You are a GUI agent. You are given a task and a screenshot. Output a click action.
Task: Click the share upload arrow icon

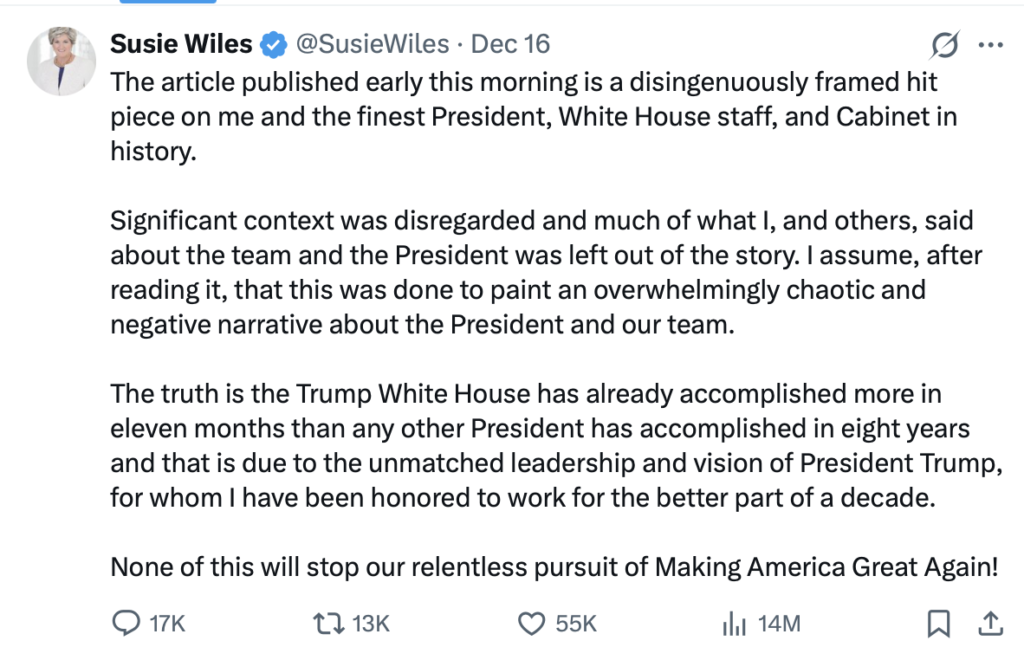click(x=990, y=624)
